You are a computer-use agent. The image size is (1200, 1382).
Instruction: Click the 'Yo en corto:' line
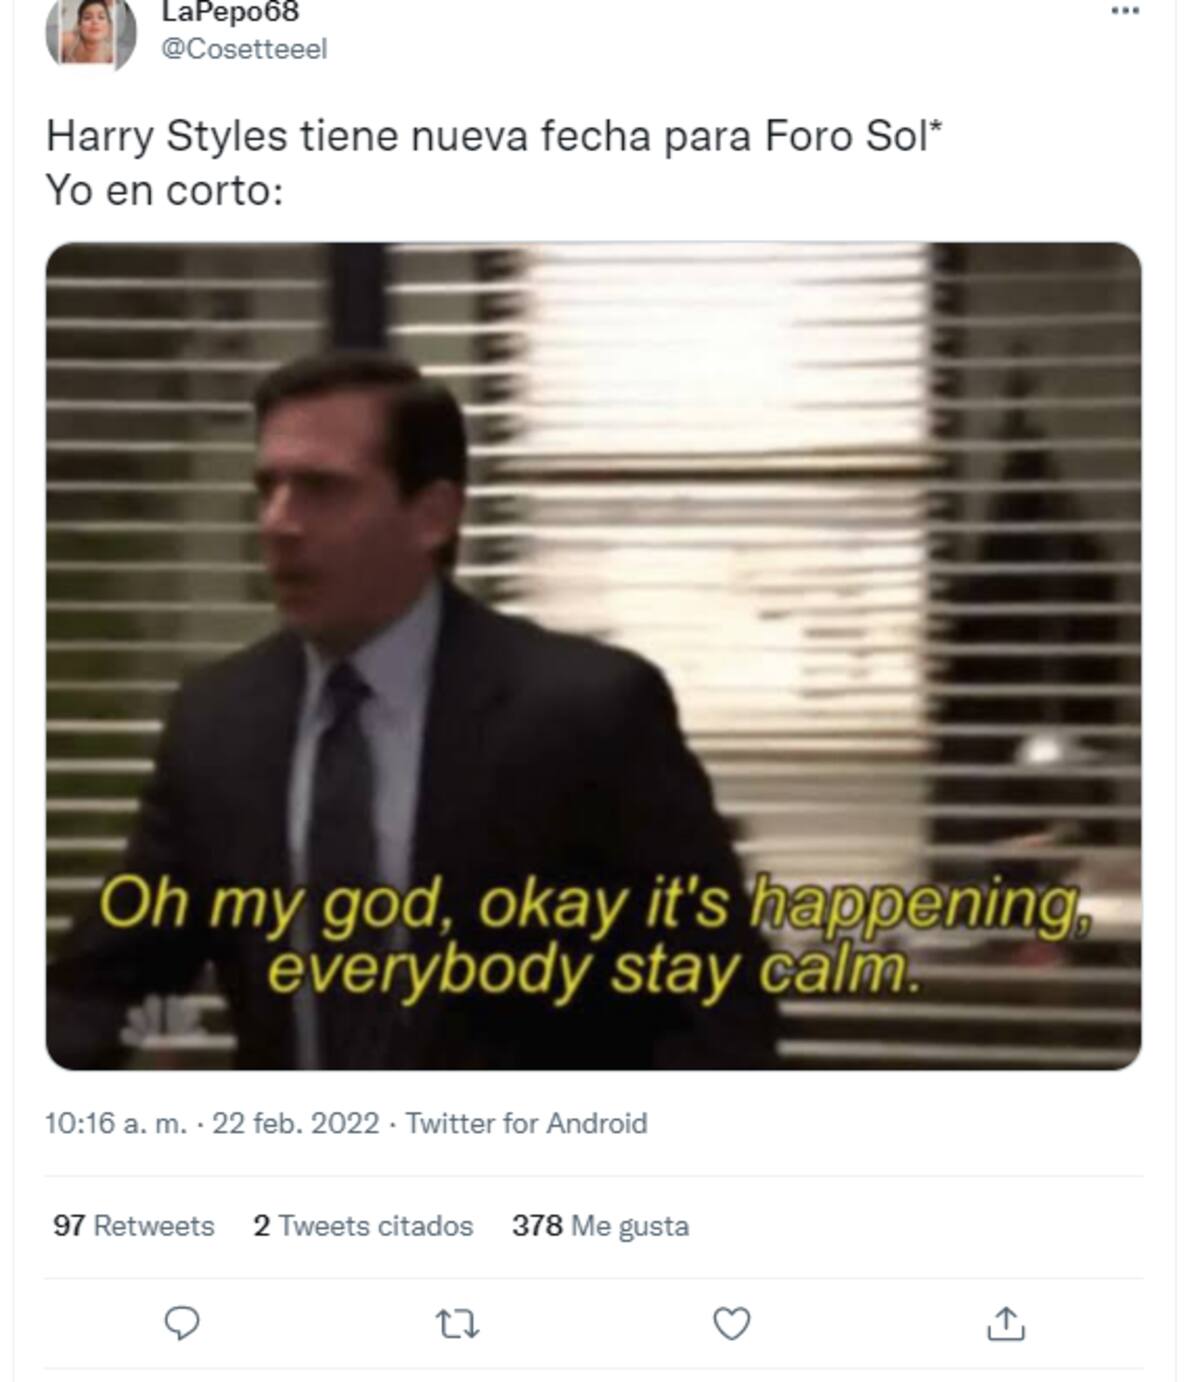(x=165, y=190)
